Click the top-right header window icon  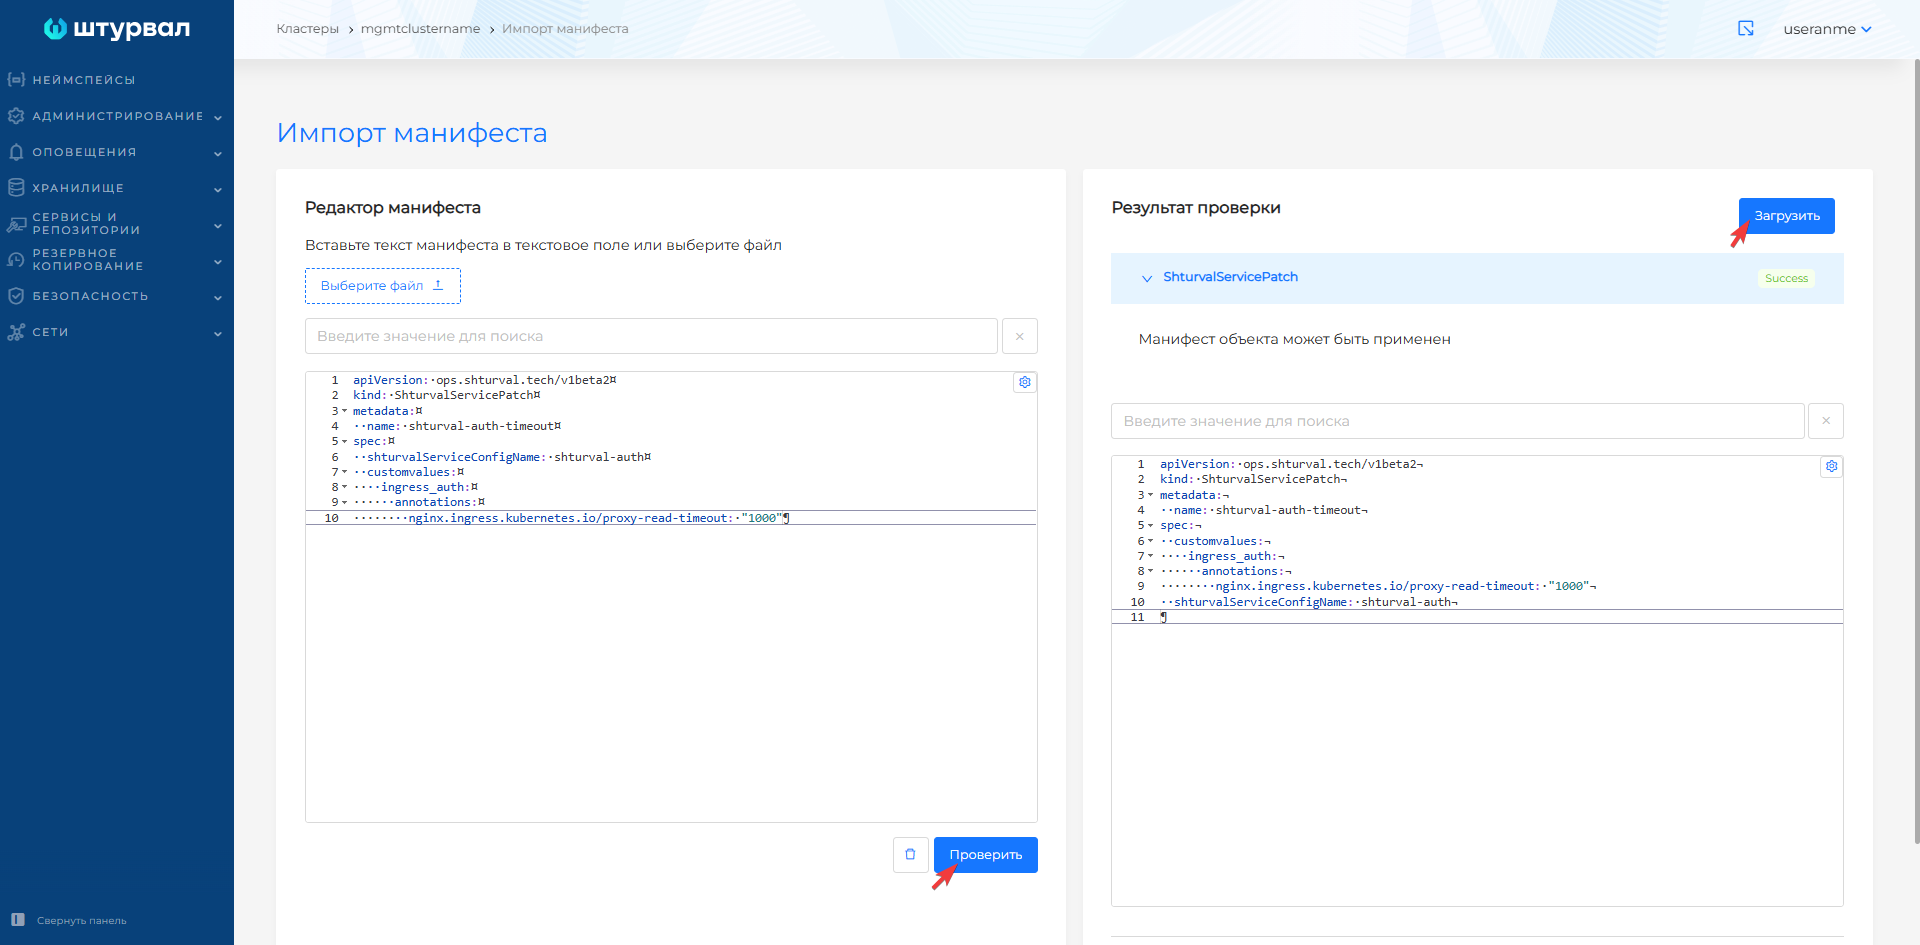(1746, 29)
